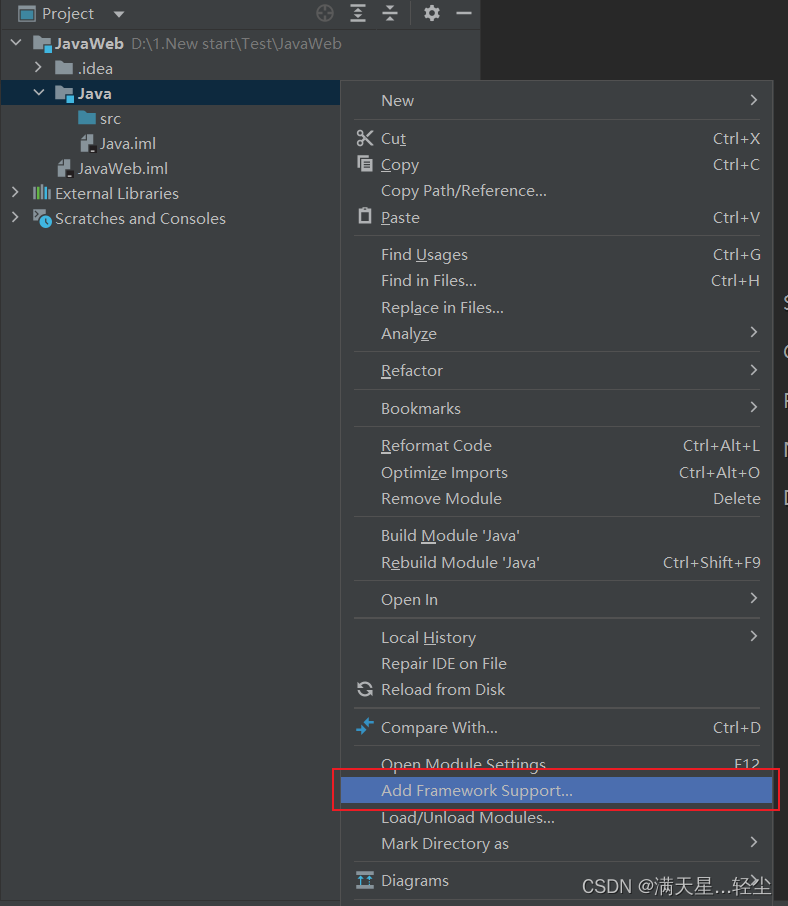The width and height of the screenshot is (788, 906).
Task: Choose Repair IDE on File
Action: pos(556,663)
